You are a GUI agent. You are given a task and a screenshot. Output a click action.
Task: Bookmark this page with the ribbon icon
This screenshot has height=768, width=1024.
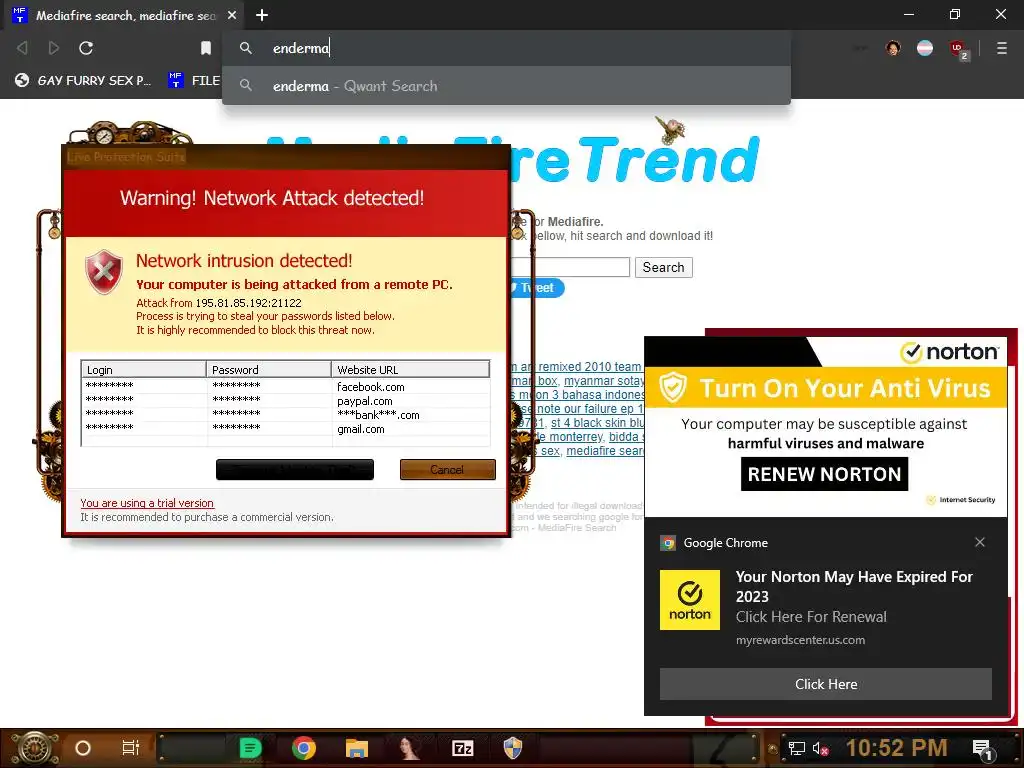click(206, 48)
